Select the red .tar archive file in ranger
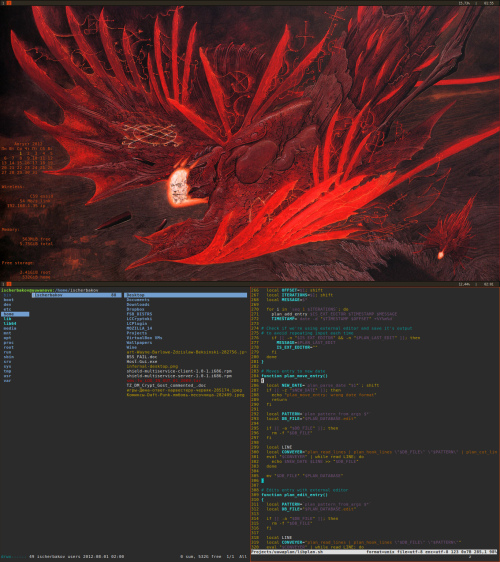This screenshot has height=562, width=500. click(x=163, y=381)
